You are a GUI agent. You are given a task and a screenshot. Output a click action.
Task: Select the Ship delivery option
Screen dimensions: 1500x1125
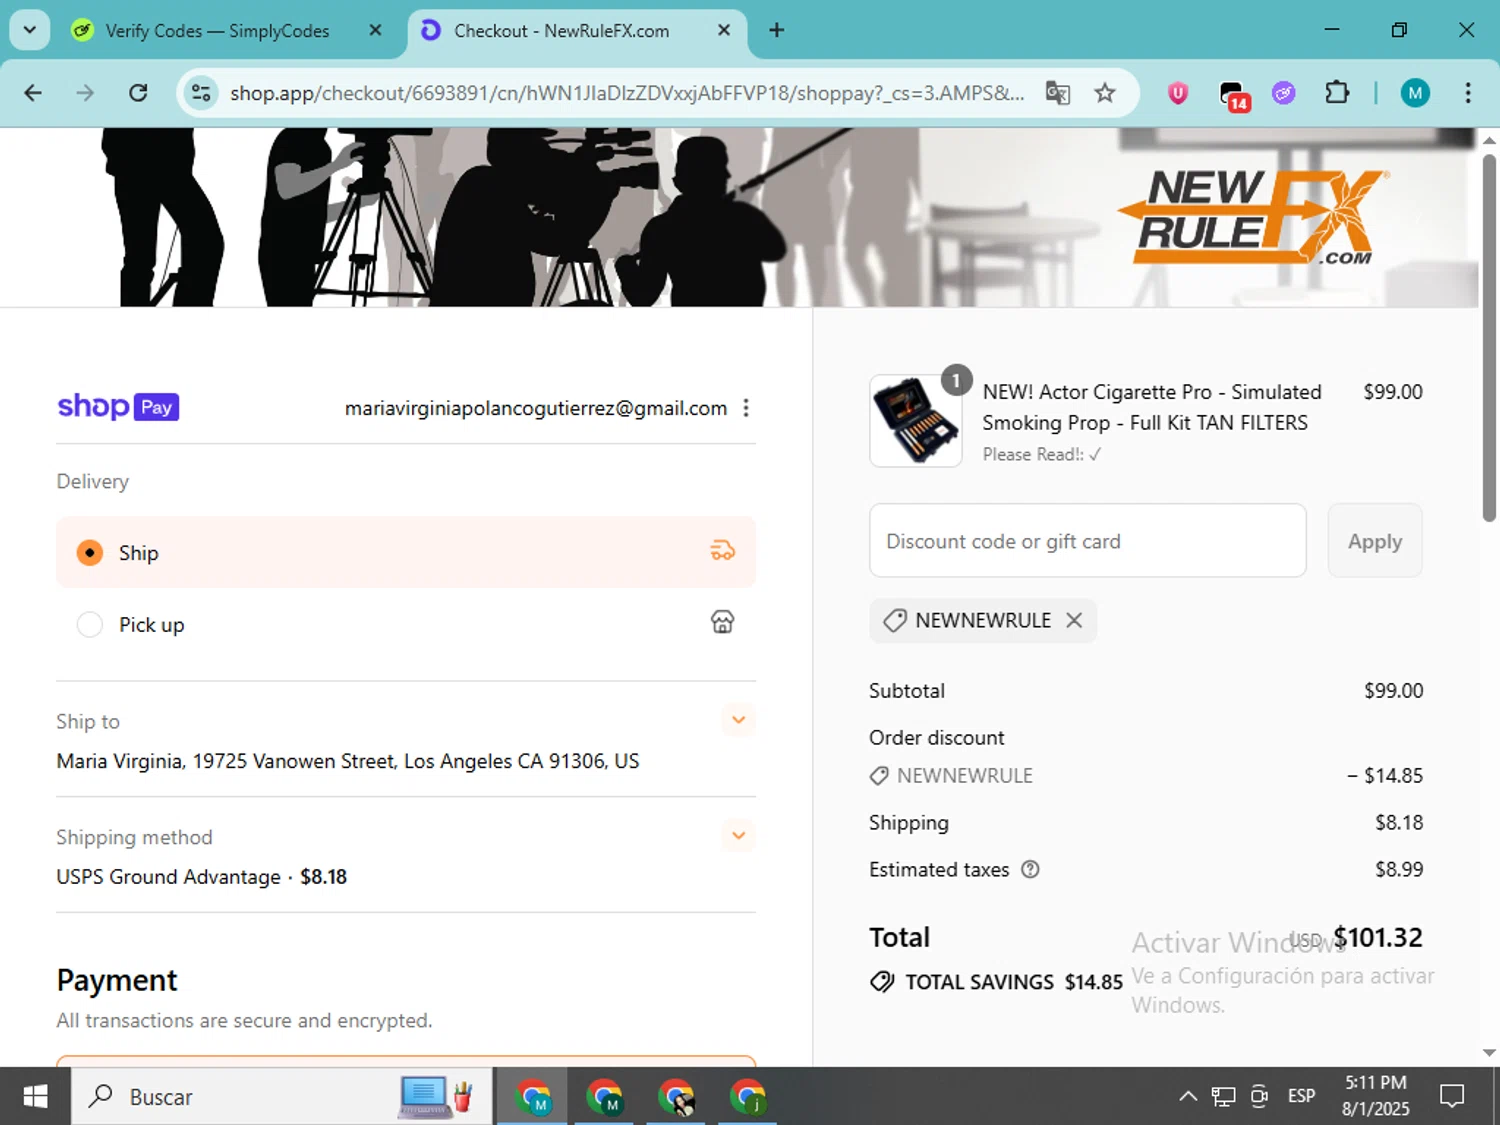(x=406, y=552)
